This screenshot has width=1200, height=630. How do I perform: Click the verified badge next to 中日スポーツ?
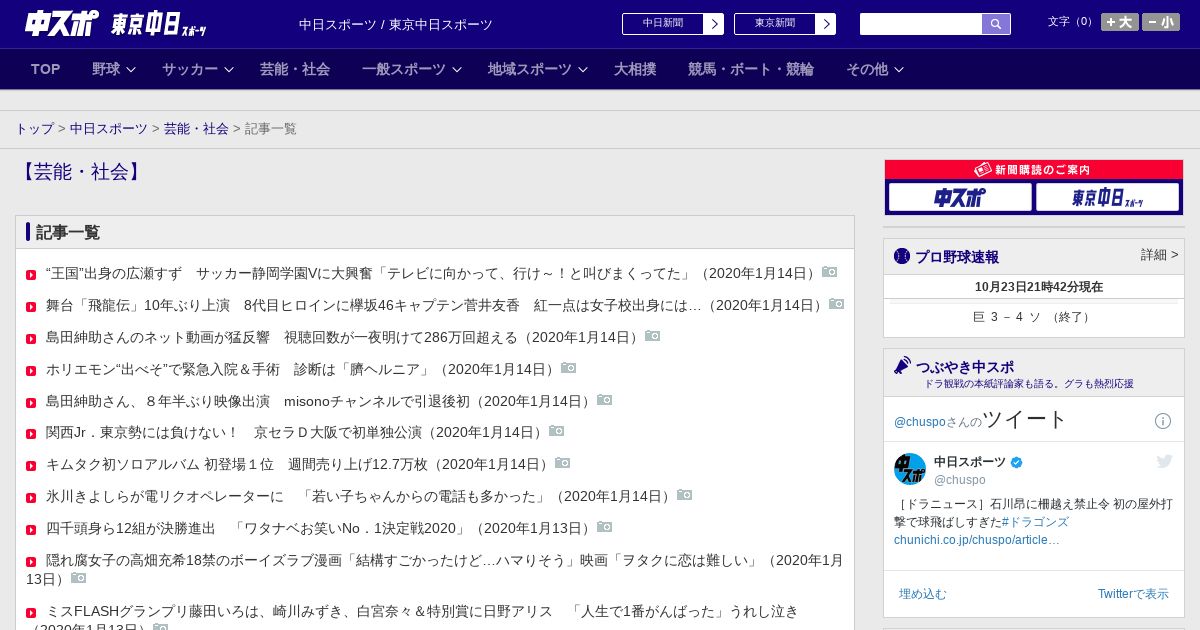point(1017,463)
